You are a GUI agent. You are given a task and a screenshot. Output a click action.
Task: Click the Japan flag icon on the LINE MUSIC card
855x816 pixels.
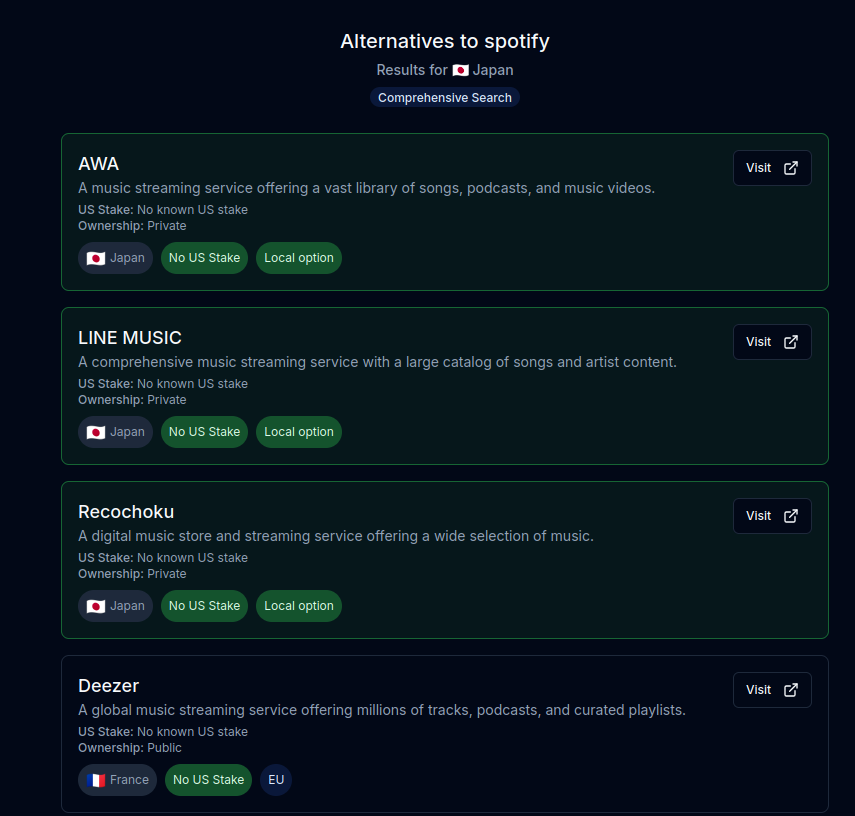point(95,432)
